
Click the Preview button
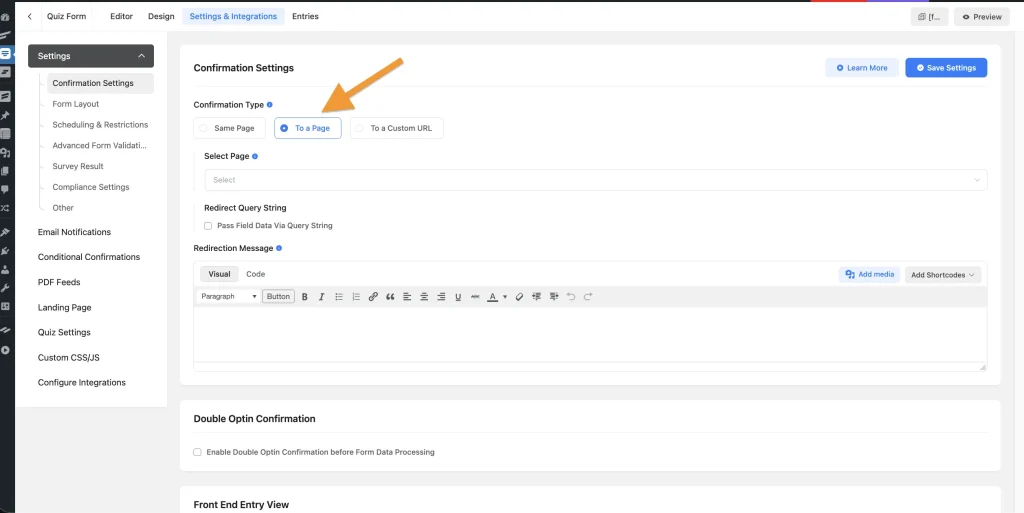point(982,17)
